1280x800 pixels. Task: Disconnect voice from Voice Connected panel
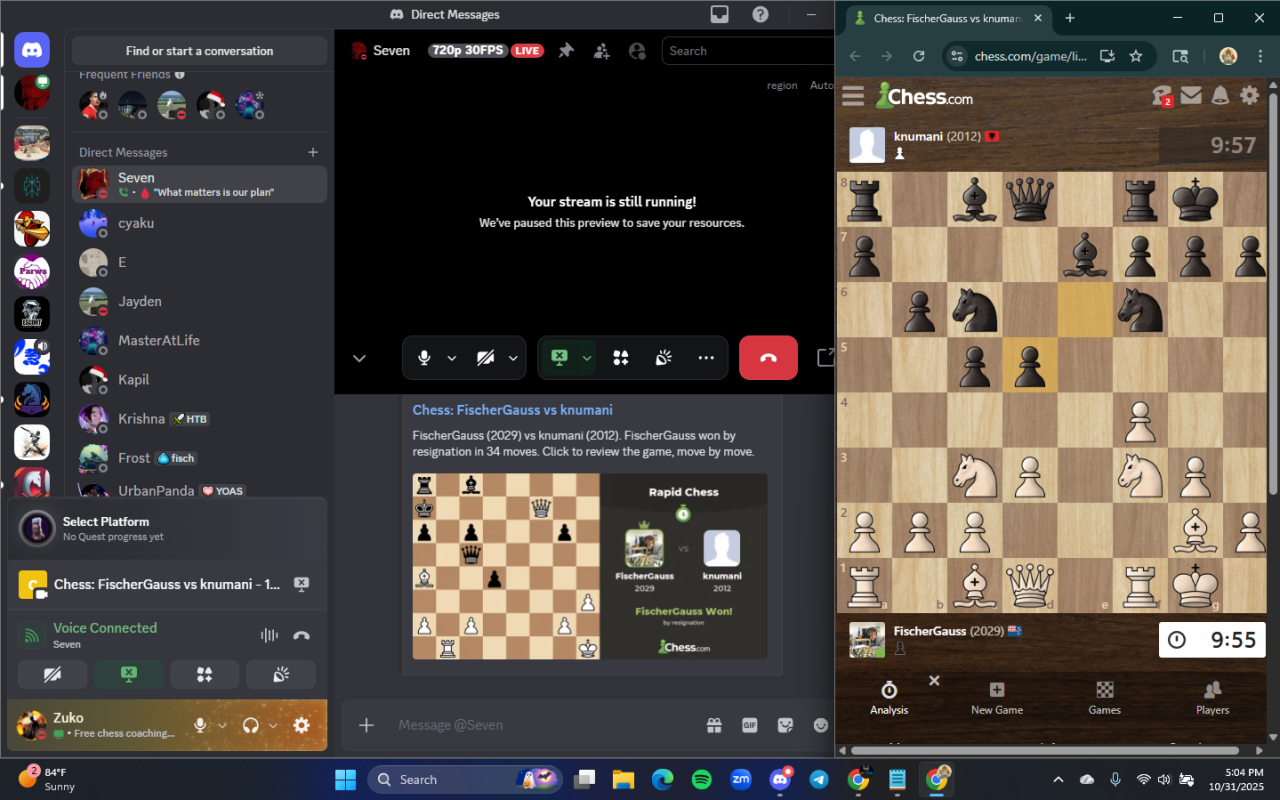click(x=301, y=635)
